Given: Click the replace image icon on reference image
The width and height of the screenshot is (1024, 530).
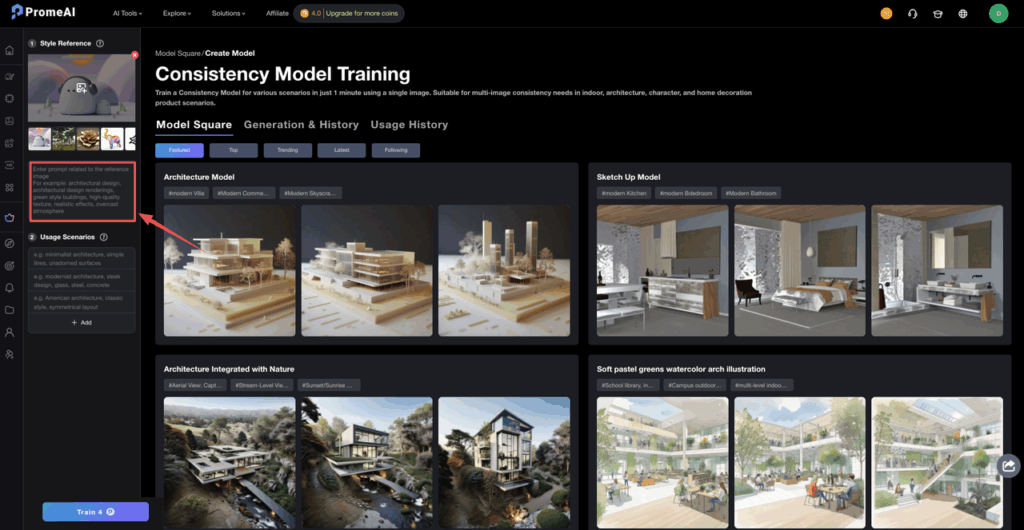Looking at the screenshot, I should click(82, 87).
